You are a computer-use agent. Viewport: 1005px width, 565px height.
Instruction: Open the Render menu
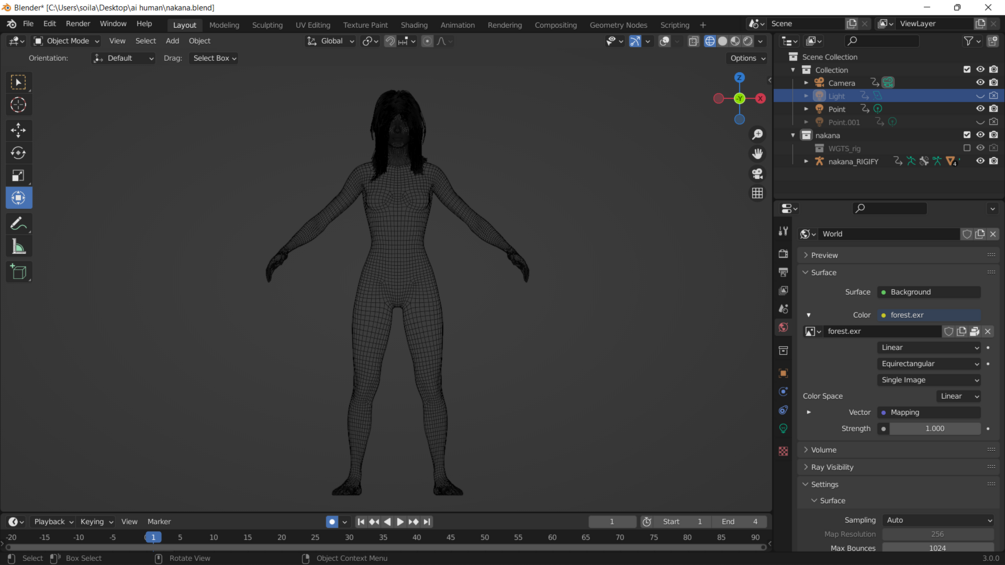(78, 24)
